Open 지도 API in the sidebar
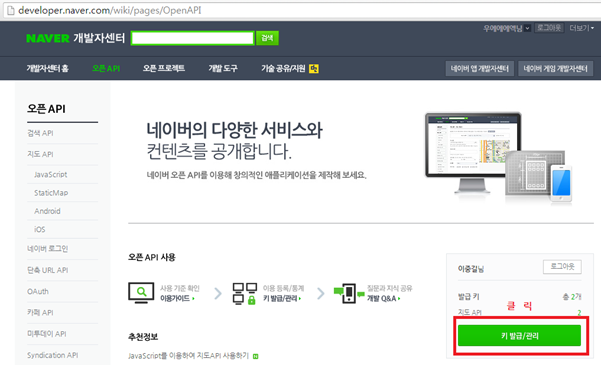Screen dimensions: 601x365 click(40, 154)
